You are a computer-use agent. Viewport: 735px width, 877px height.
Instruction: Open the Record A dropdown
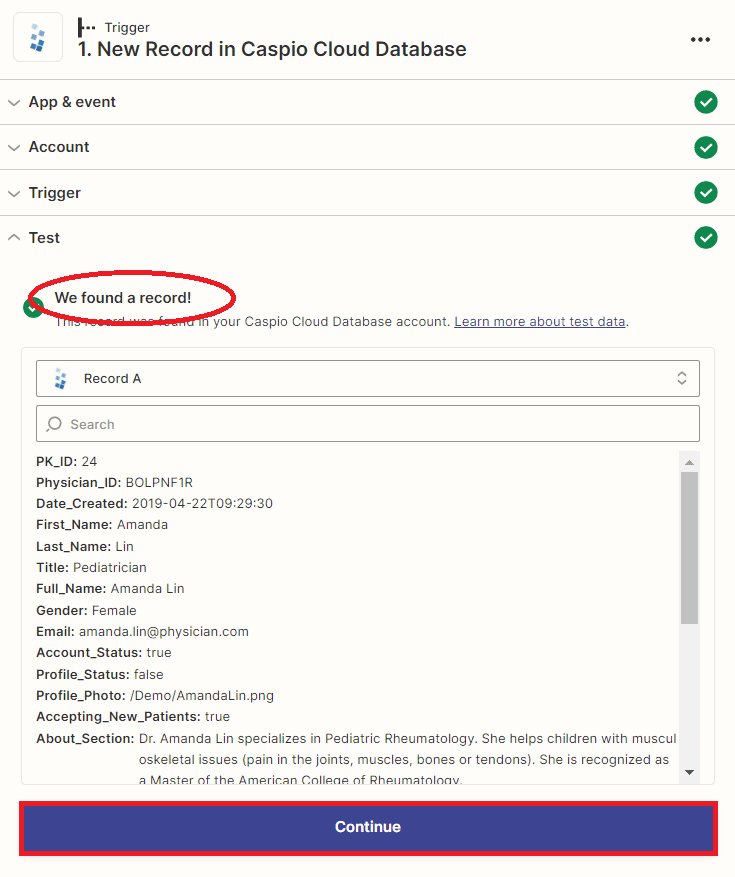[x=367, y=379]
